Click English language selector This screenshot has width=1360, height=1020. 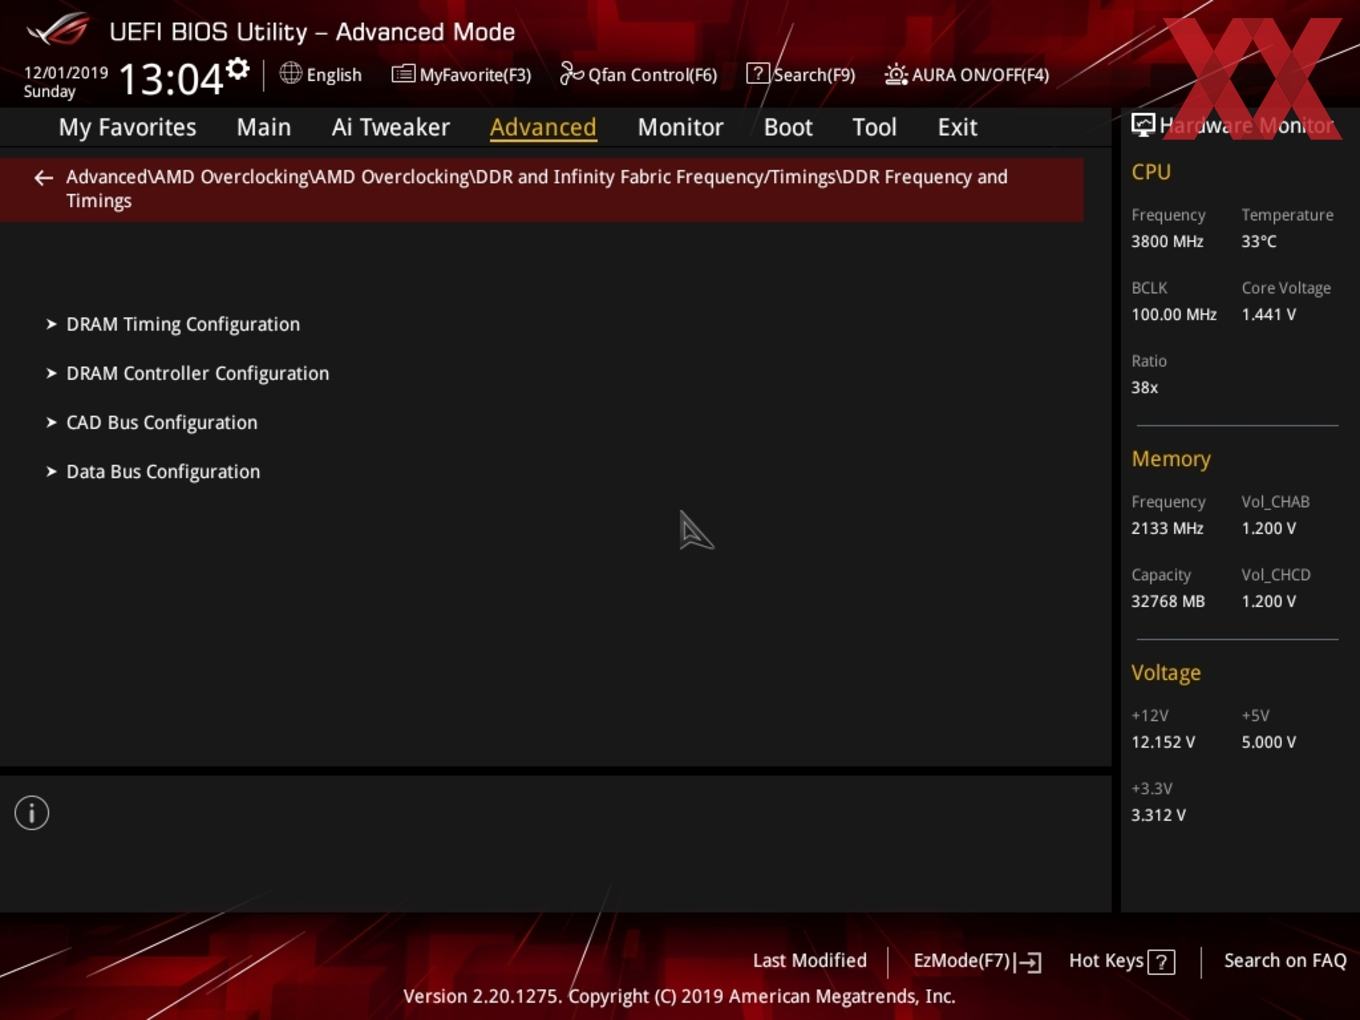point(334,75)
